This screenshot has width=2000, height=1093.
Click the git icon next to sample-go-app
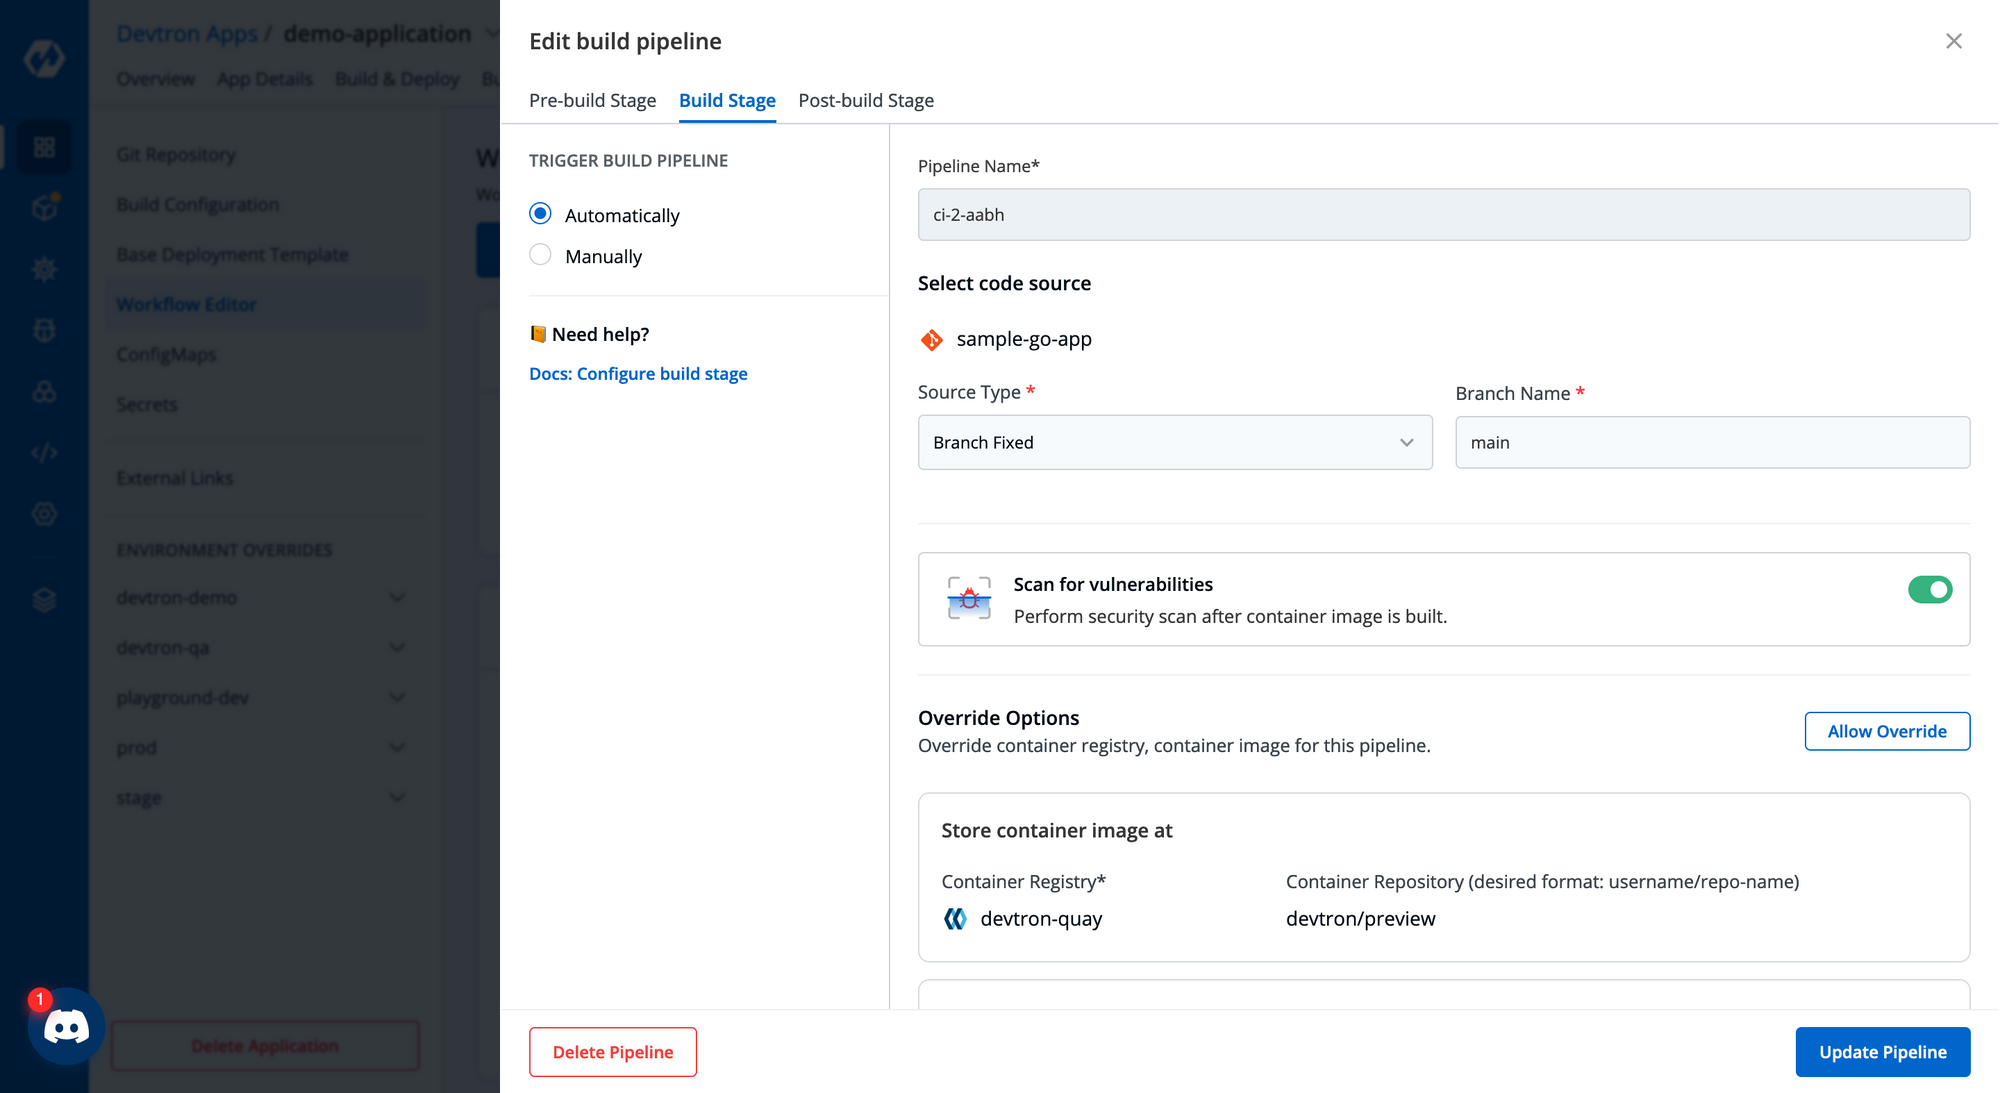pyautogui.click(x=932, y=340)
